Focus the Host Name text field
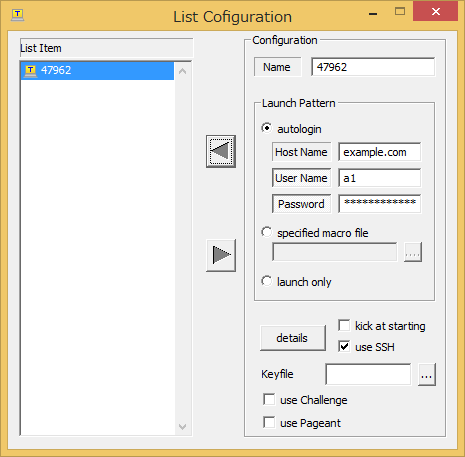465x457 pixels. pos(379,152)
